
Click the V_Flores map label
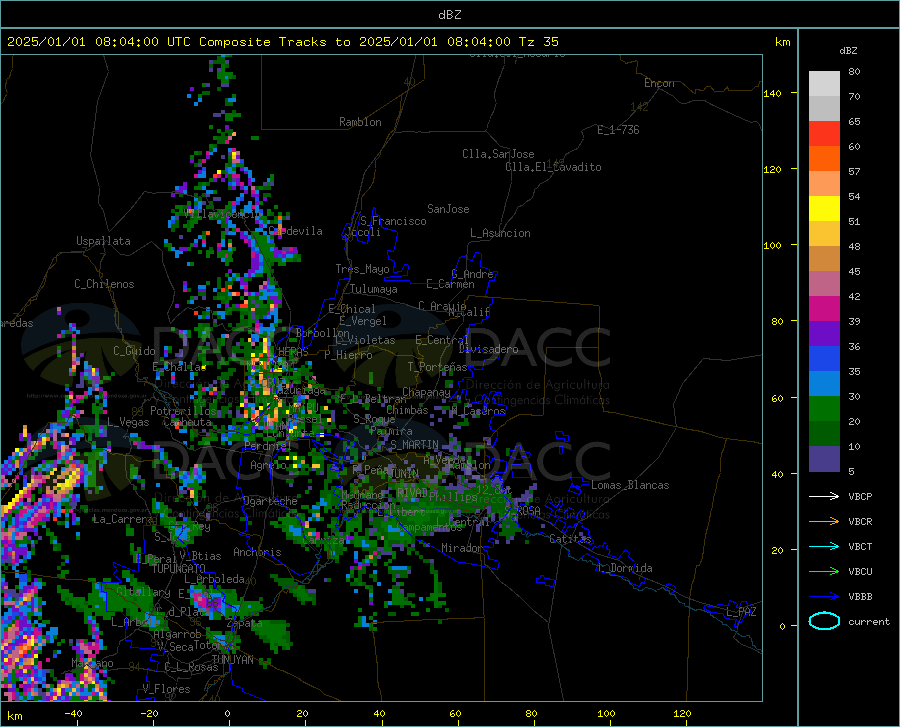tap(166, 689)
